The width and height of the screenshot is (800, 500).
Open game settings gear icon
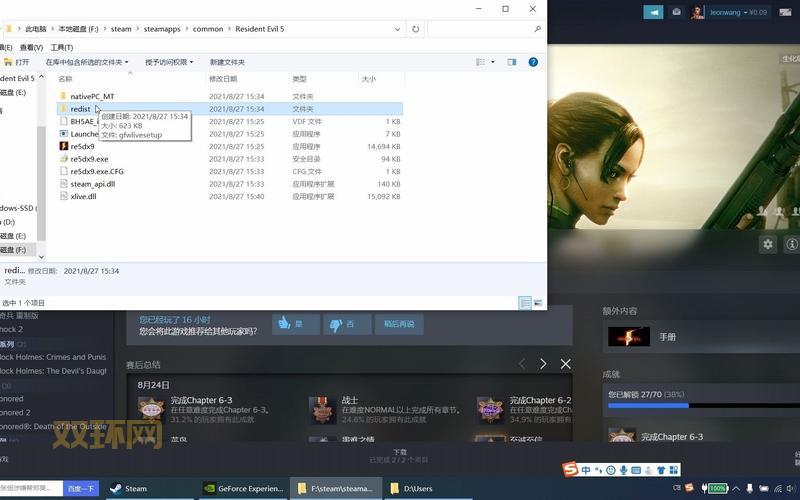point(768,244)
